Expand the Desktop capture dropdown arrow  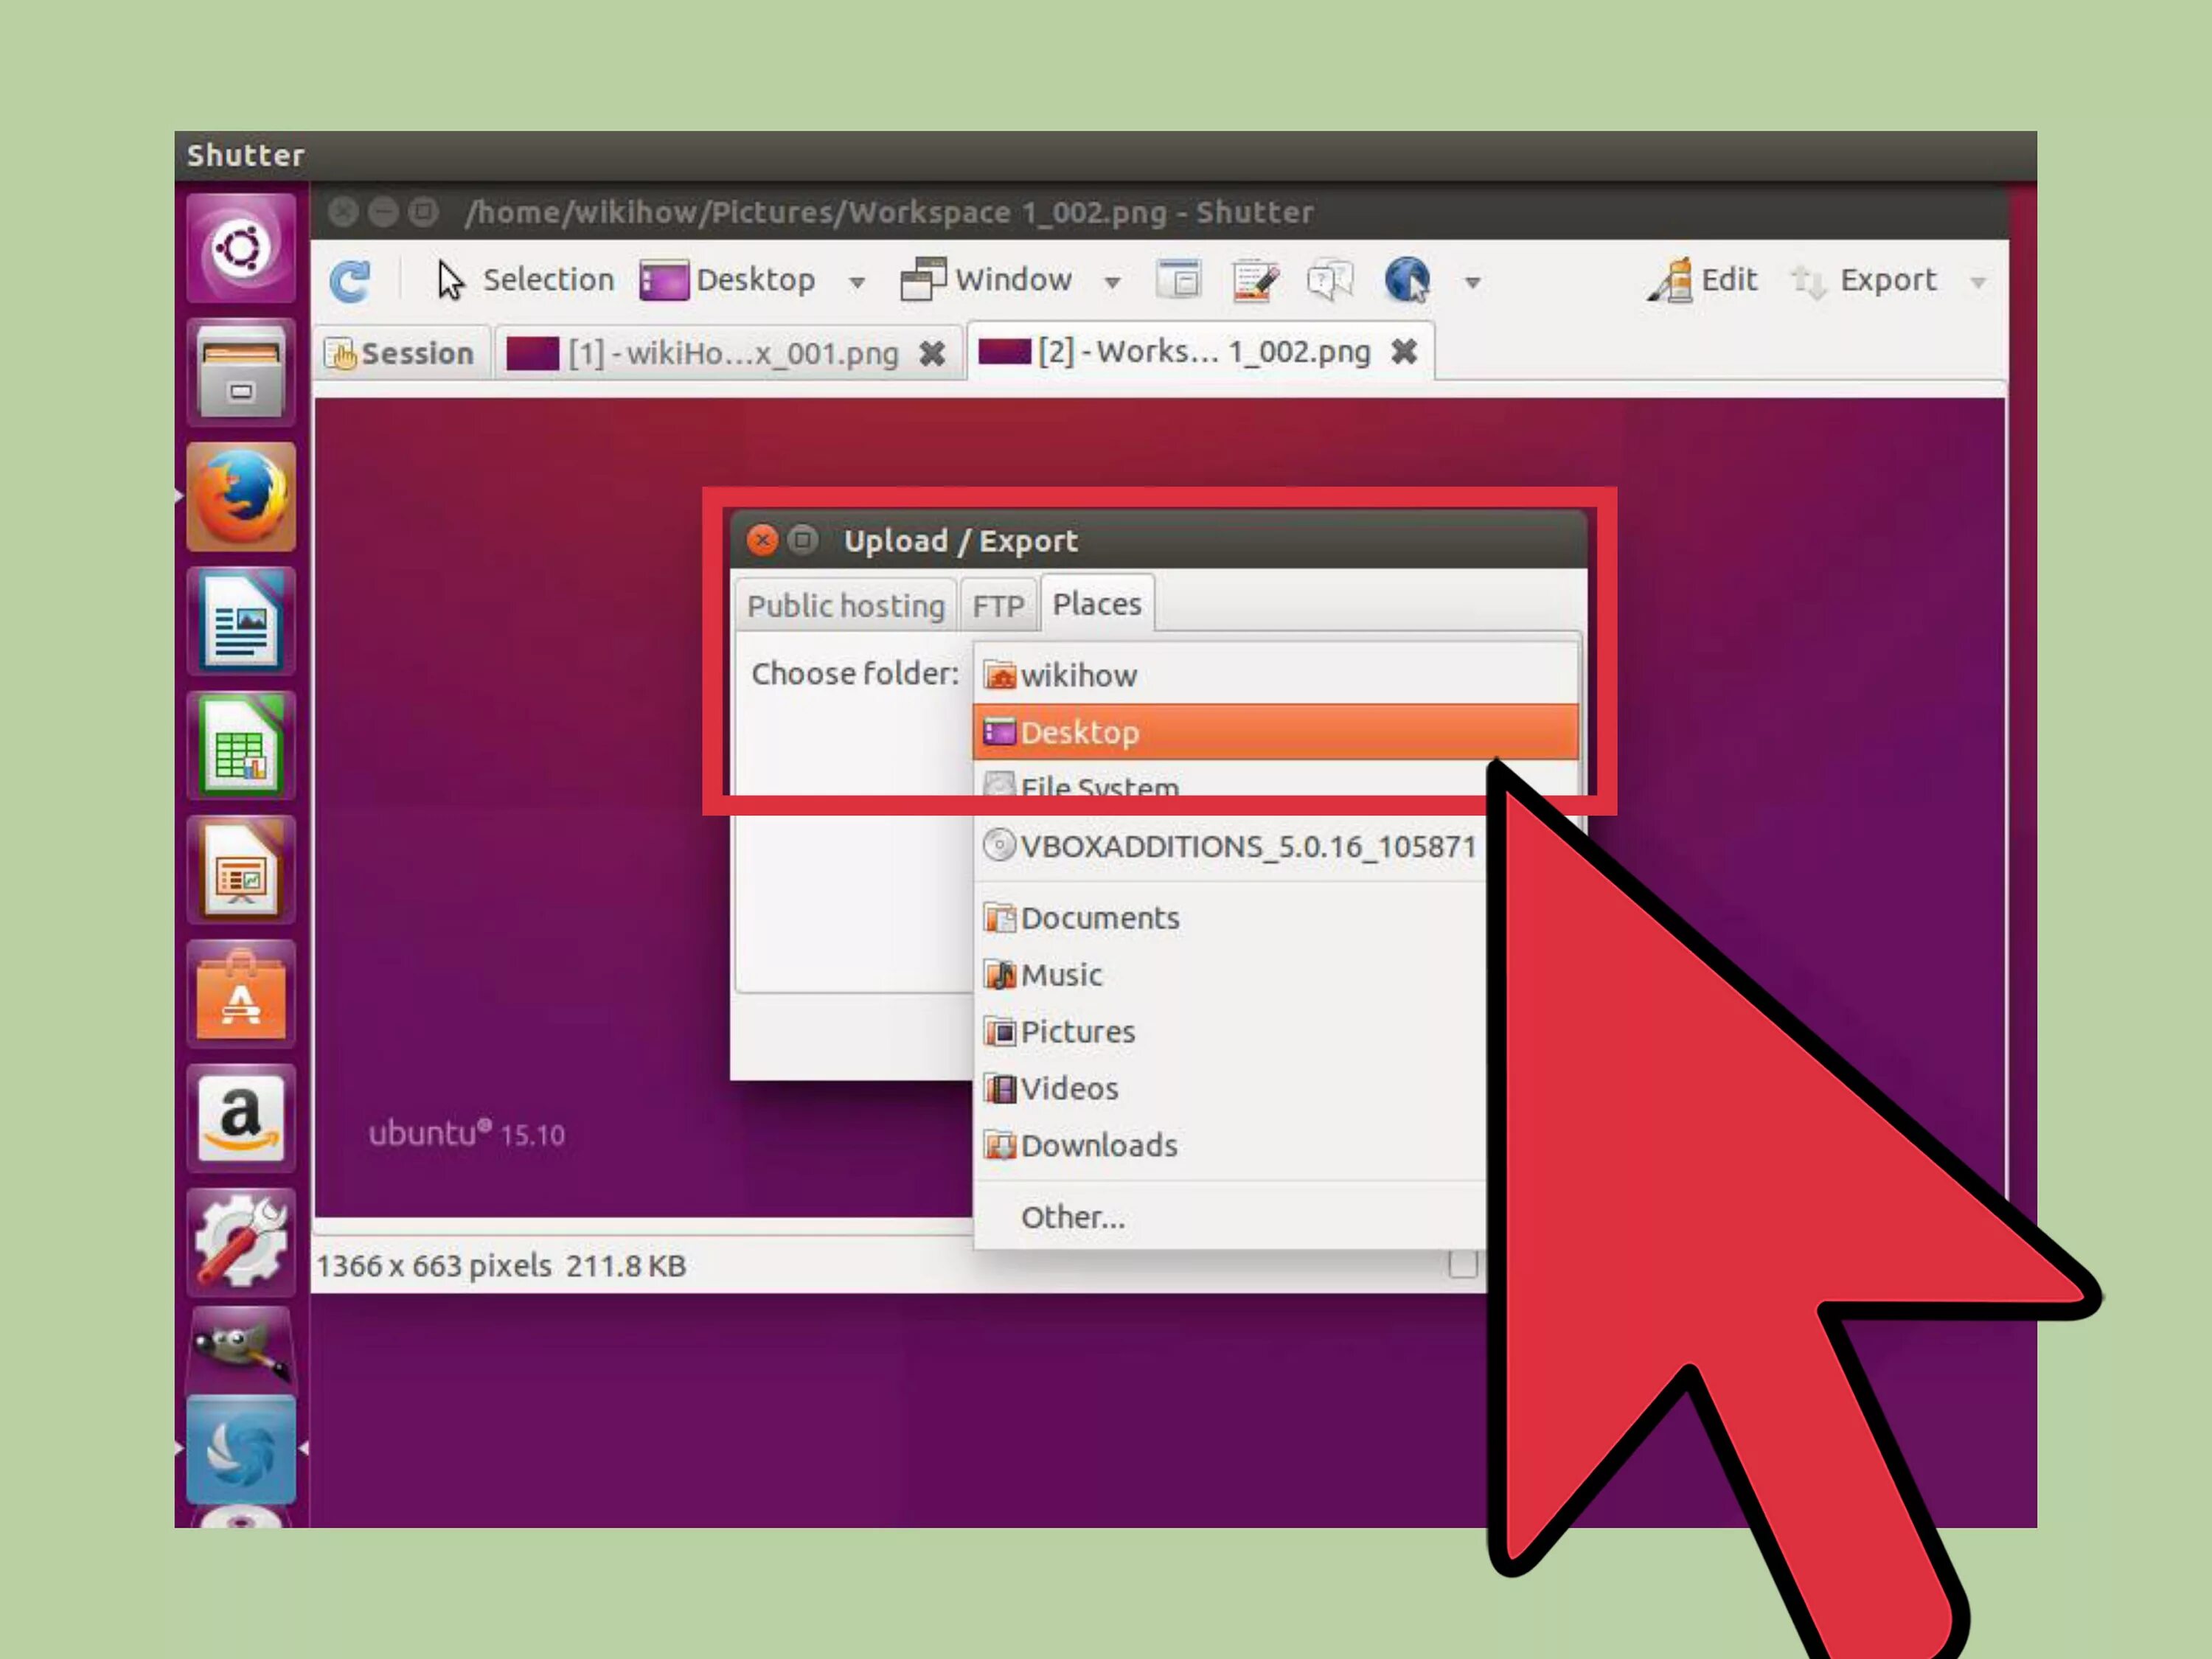pos(856,283)
